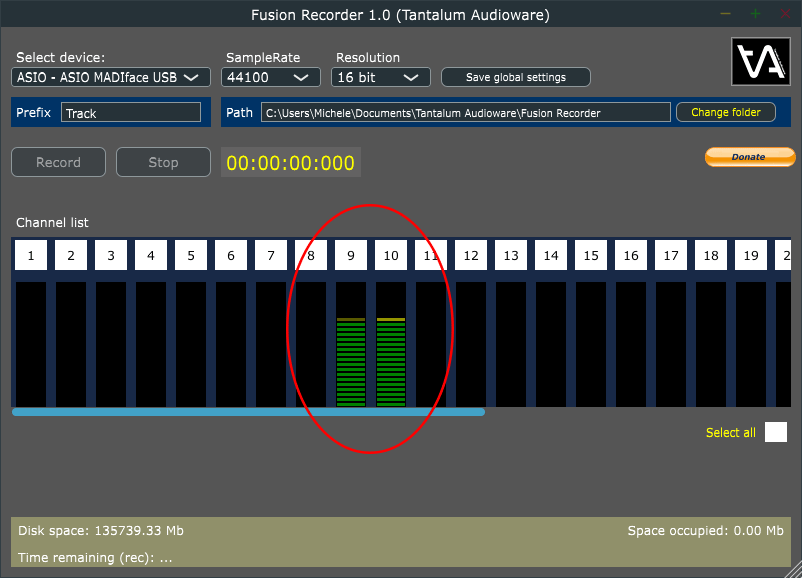Minimize the Fusion Recorder window
Image resolution: width=802 pixels, height=578 pixels.
pyautogui.click(x=725, y=14)
